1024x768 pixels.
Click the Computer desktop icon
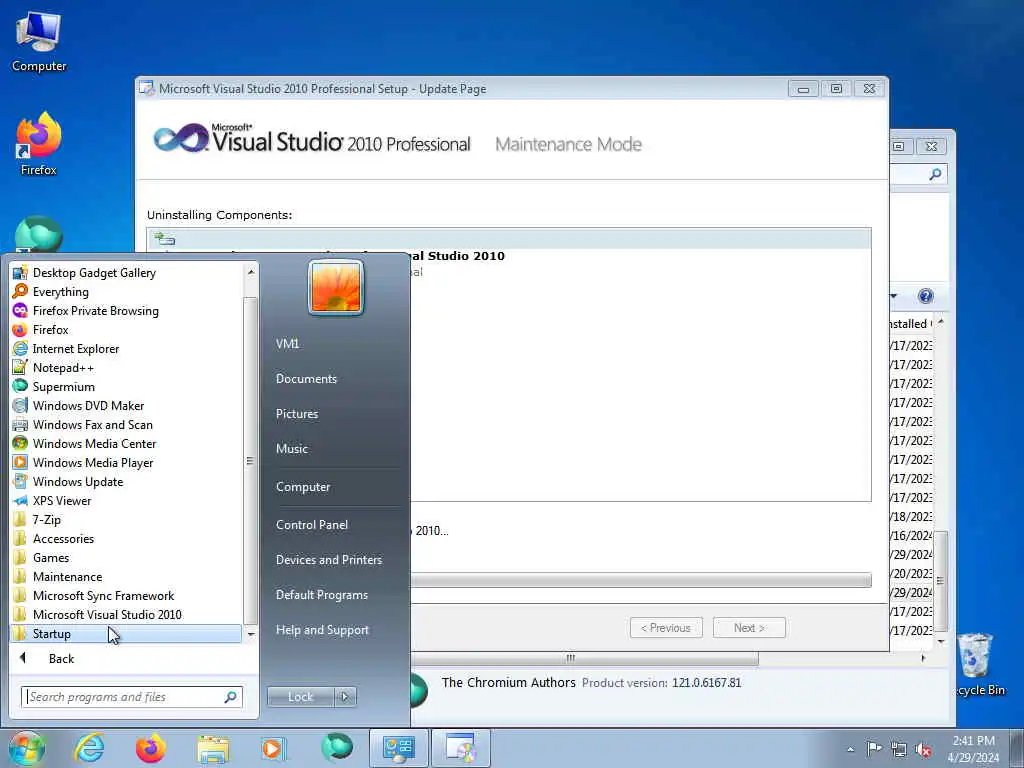[x=39, y=42]
